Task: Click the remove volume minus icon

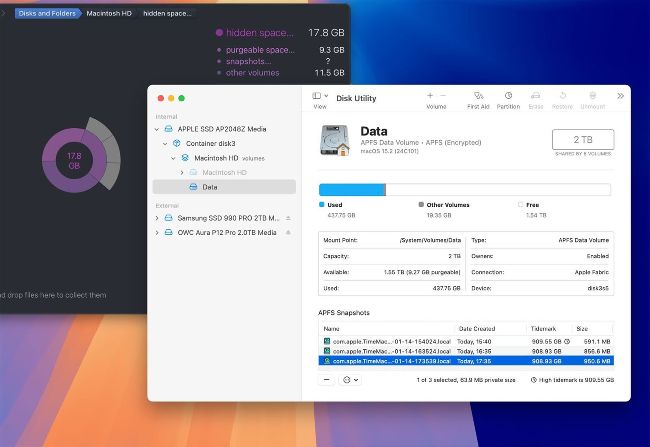Action: [444, 95]
